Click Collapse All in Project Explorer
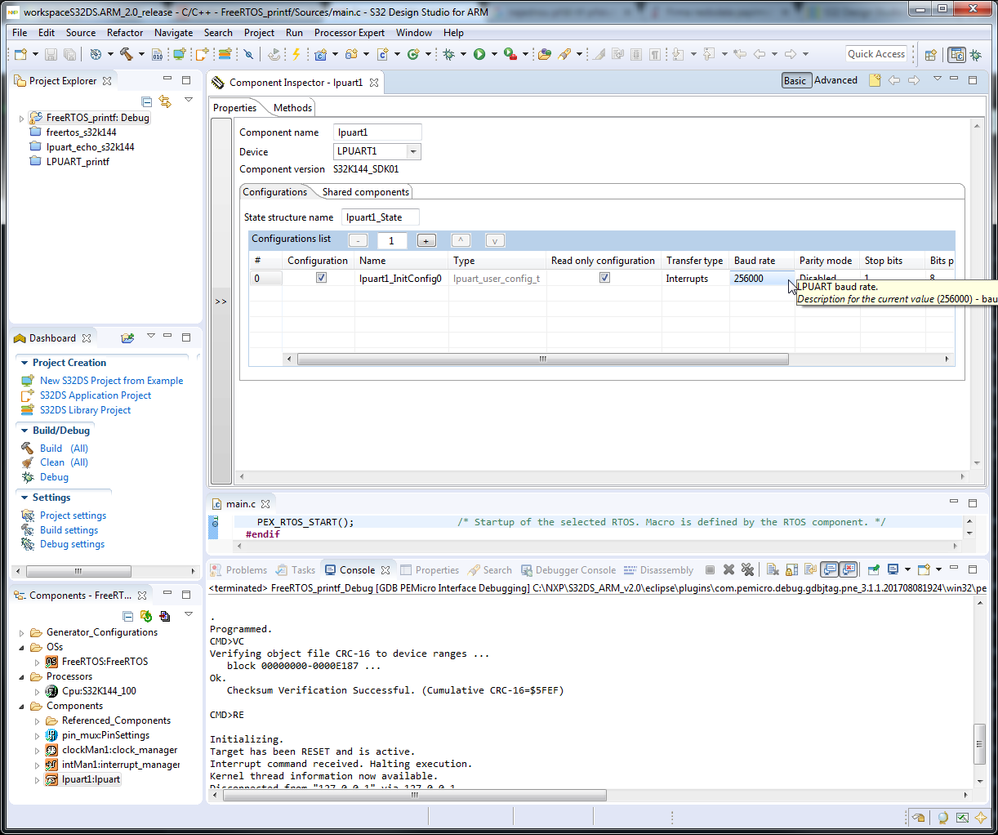This screenshot has height=835, width=998. (146, 102)
